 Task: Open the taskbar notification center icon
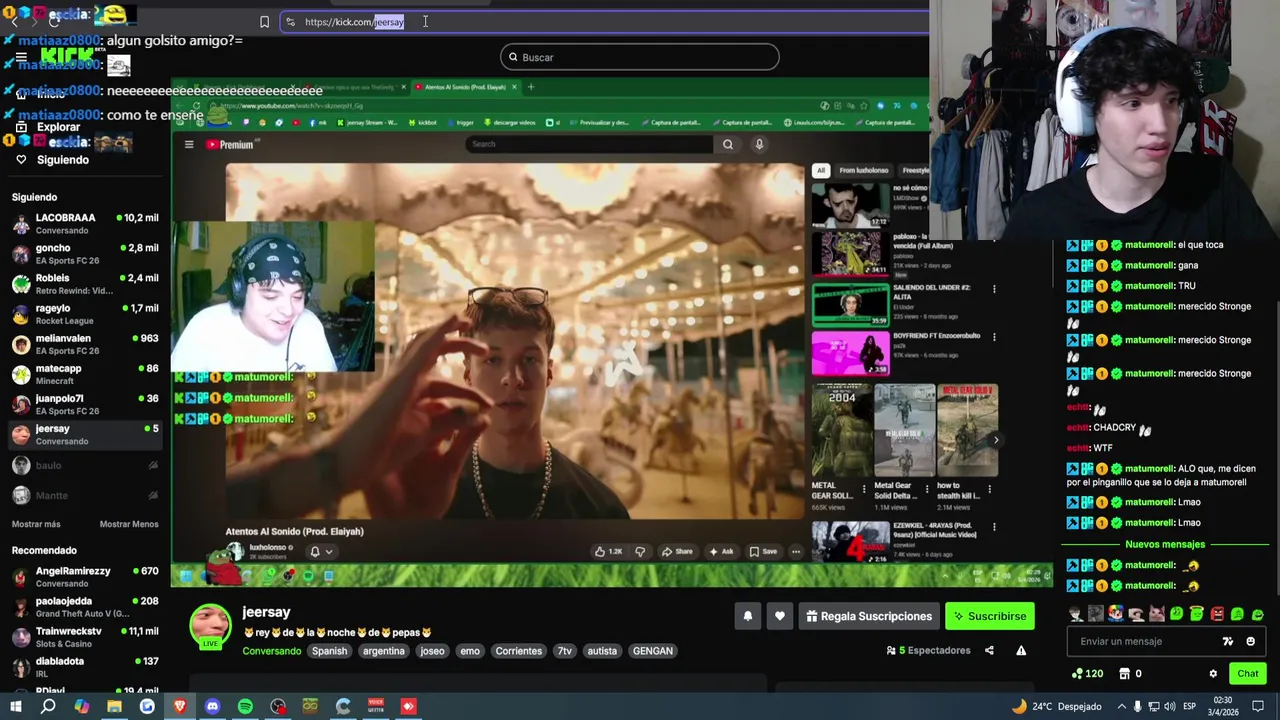tap(1258, 706)
